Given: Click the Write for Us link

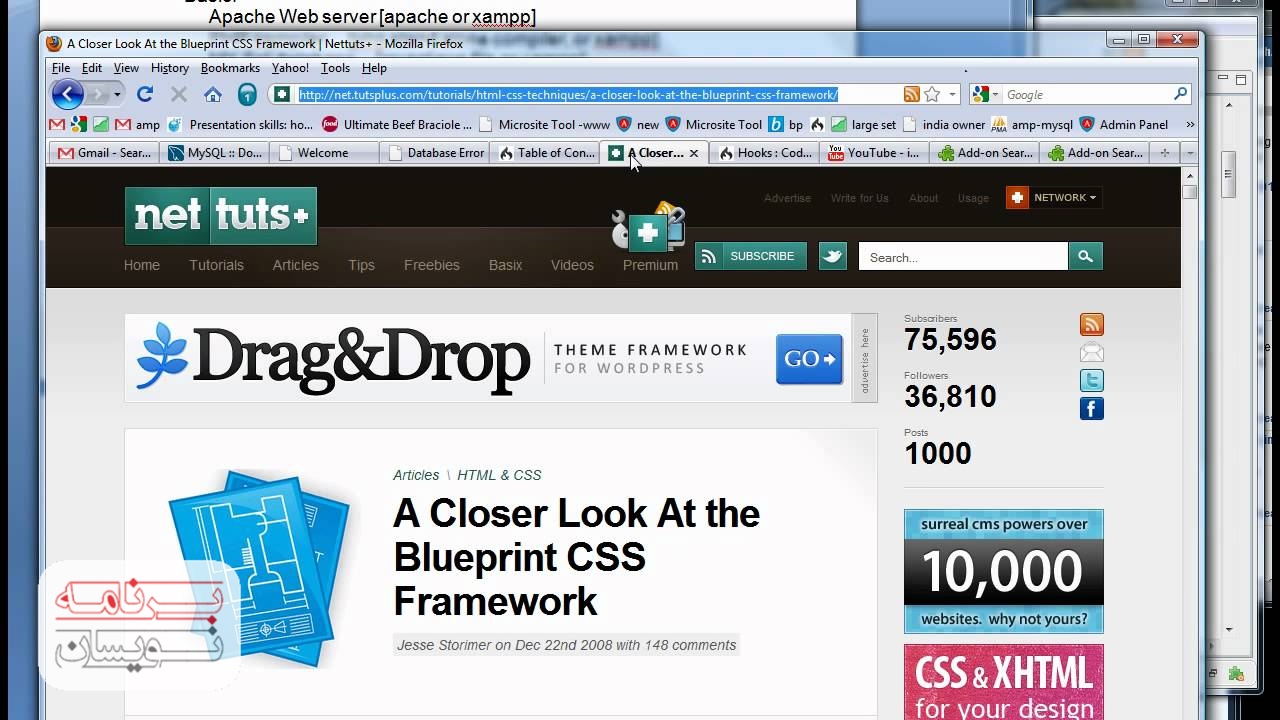Looking at the screenshot, I should click(x=859, y=198).
